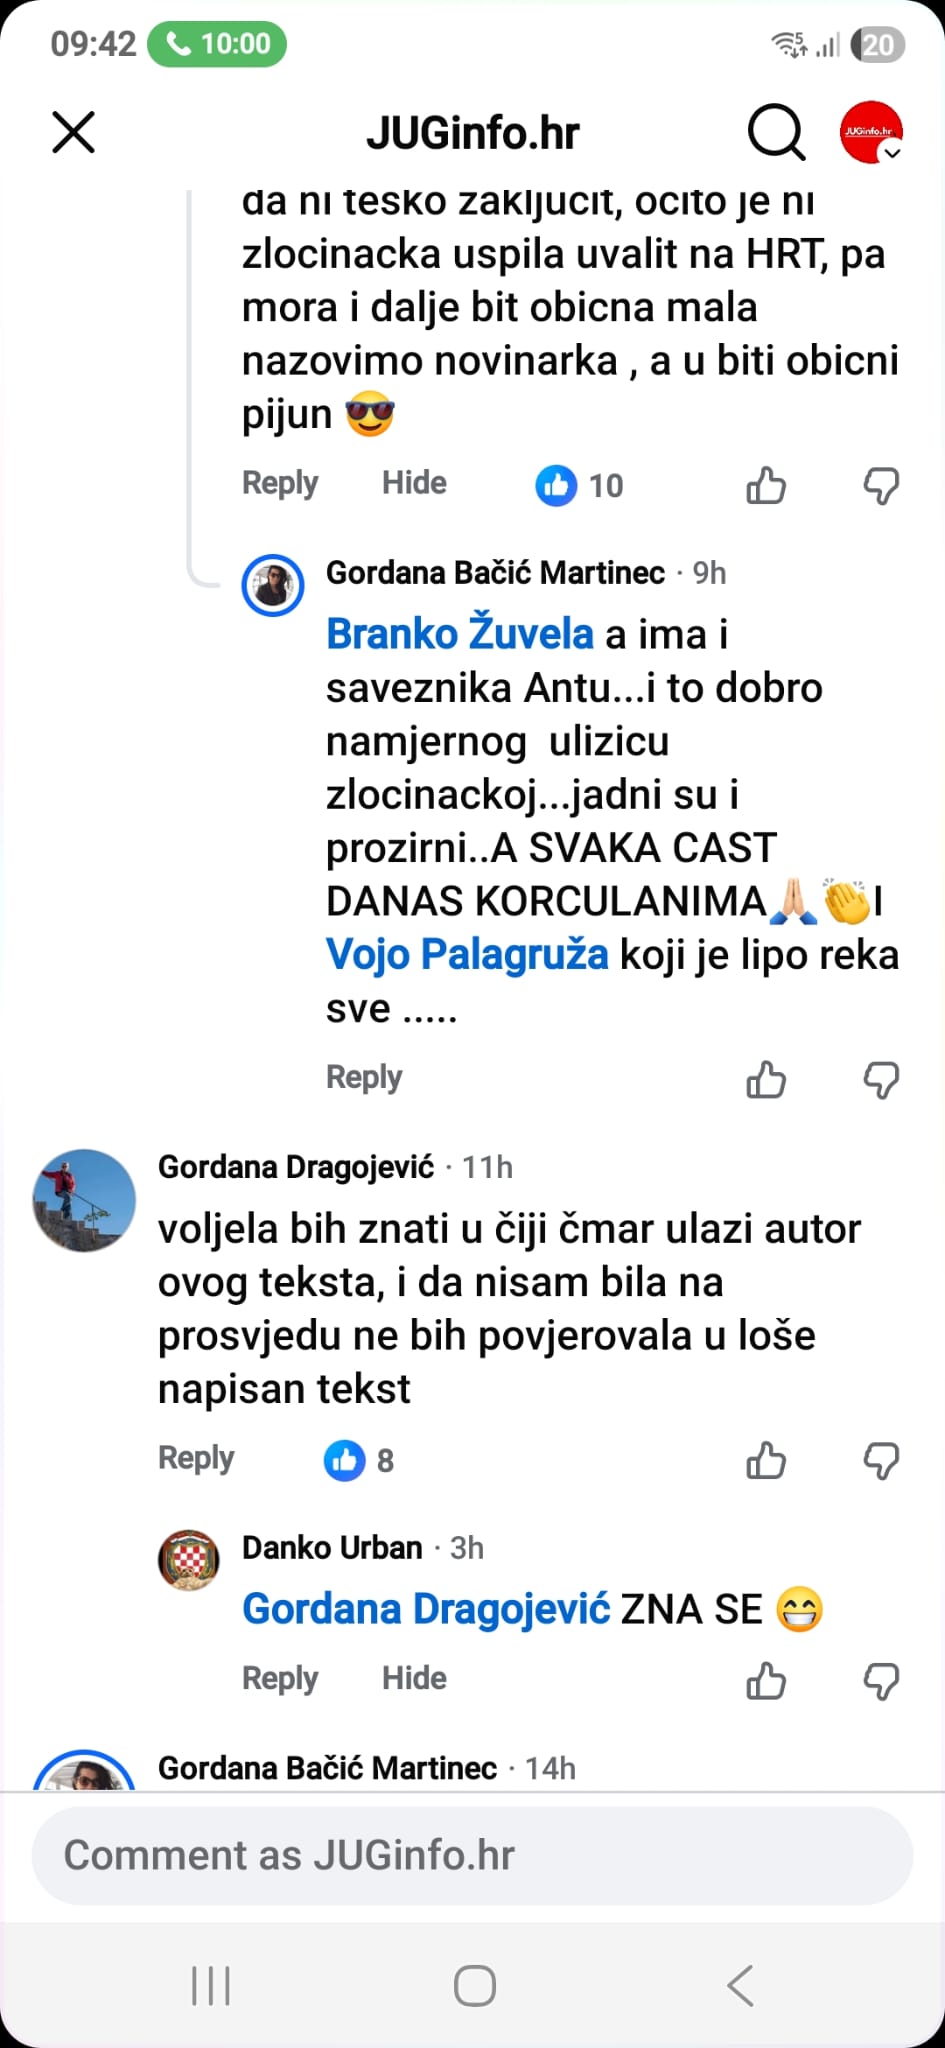Switch profile using JUGinfo.hr avatar dropdown
Screen dimensions: 945x2048
(871, 132)
